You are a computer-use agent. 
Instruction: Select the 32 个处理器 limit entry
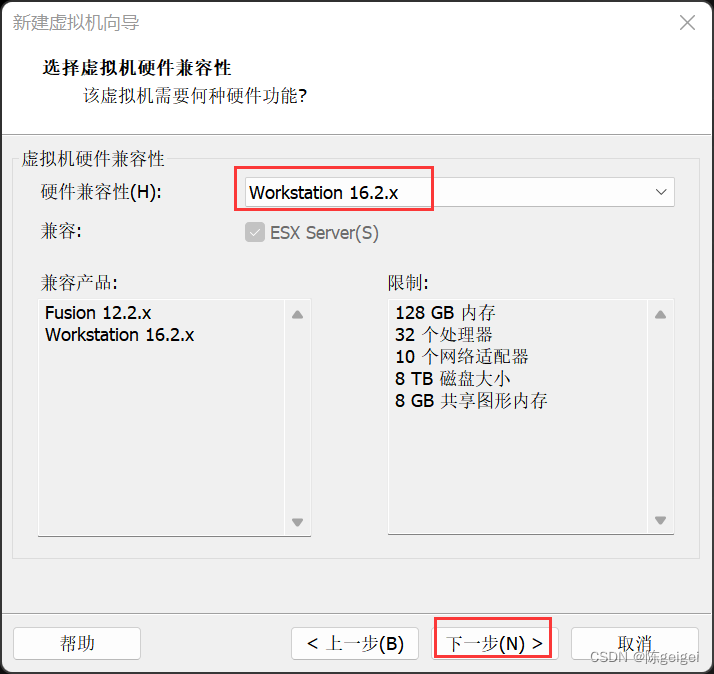point(444,335)
